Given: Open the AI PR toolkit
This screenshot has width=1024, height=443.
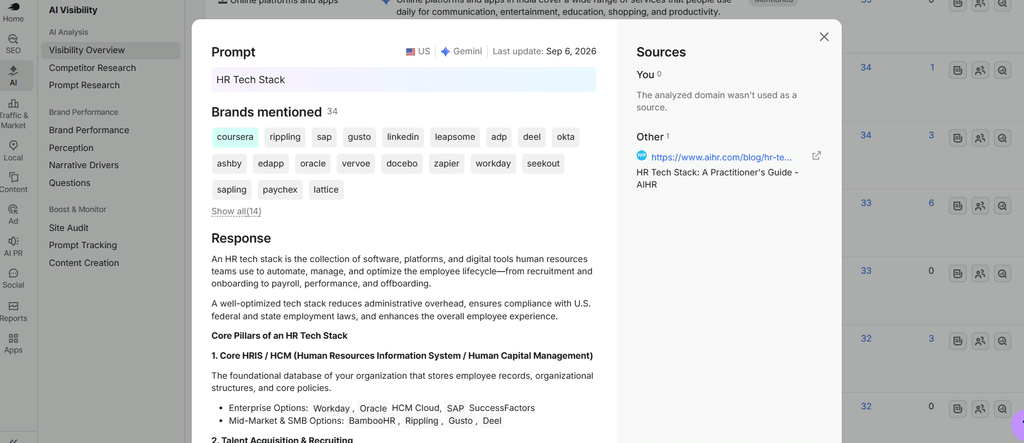Looking at the screenshot, I should 13,246.
